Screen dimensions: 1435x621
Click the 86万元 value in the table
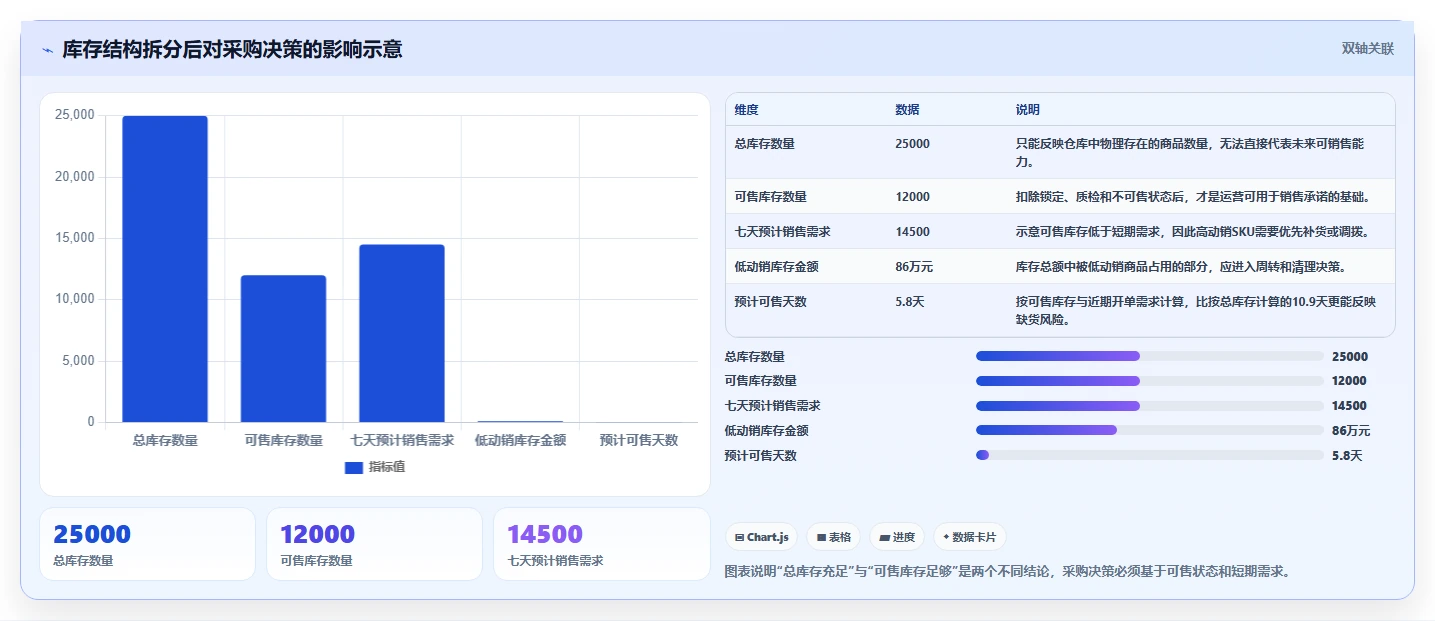tap(915, 267)
